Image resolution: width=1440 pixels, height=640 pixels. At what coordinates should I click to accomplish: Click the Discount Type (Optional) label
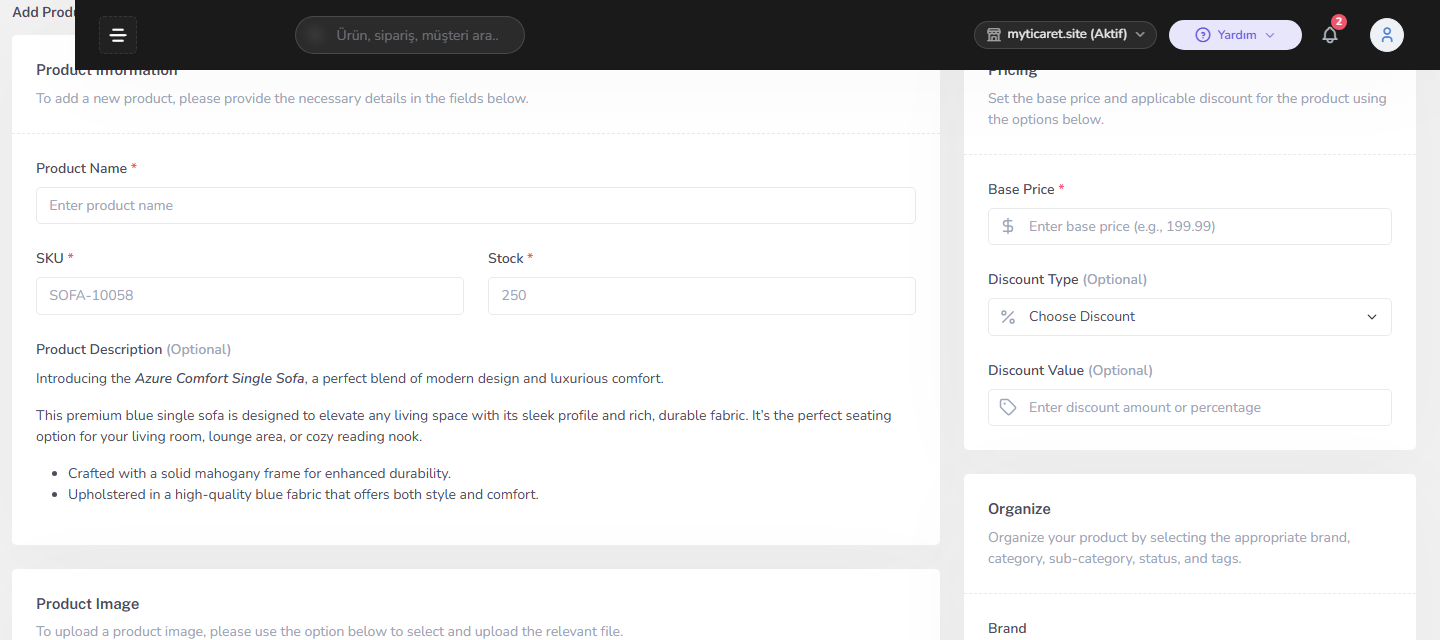click(1067, 279)
